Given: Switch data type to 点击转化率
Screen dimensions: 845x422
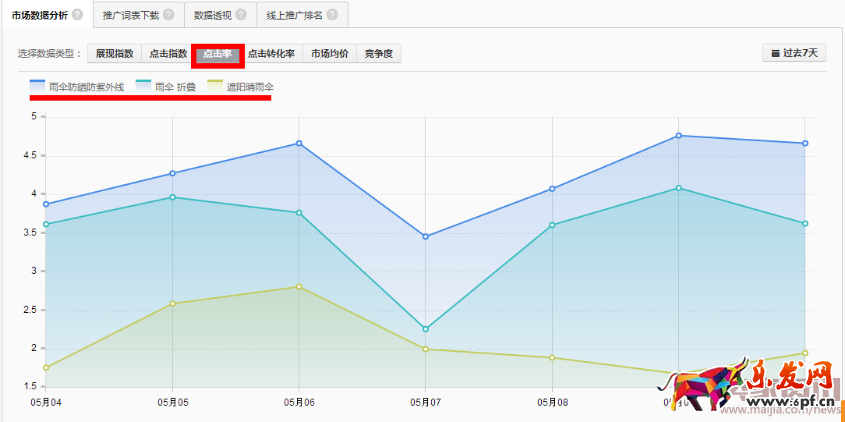Looking at the screenshot, I should tap(271, 53).
